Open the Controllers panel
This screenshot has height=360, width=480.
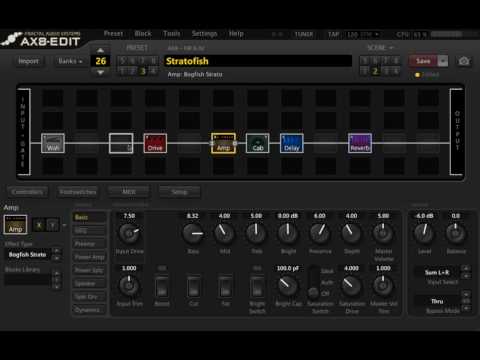point(27,192)
